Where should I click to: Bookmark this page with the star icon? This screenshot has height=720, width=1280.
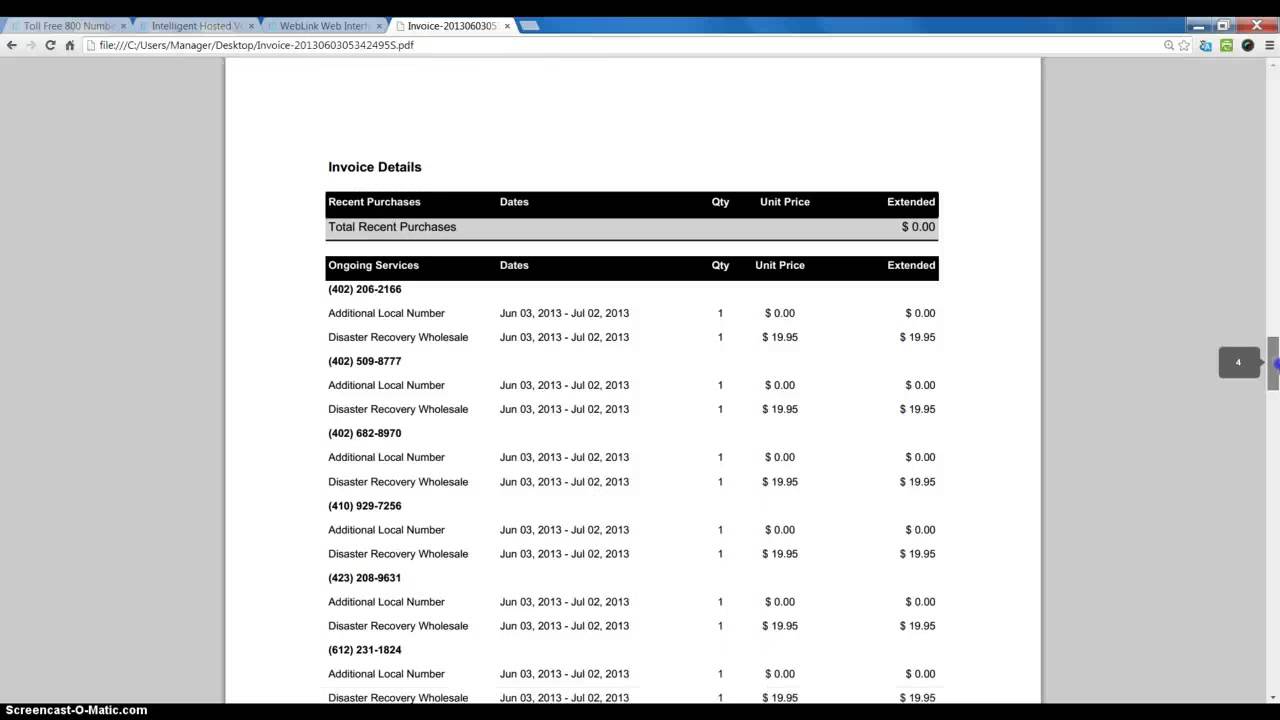tap(1184, 45)
